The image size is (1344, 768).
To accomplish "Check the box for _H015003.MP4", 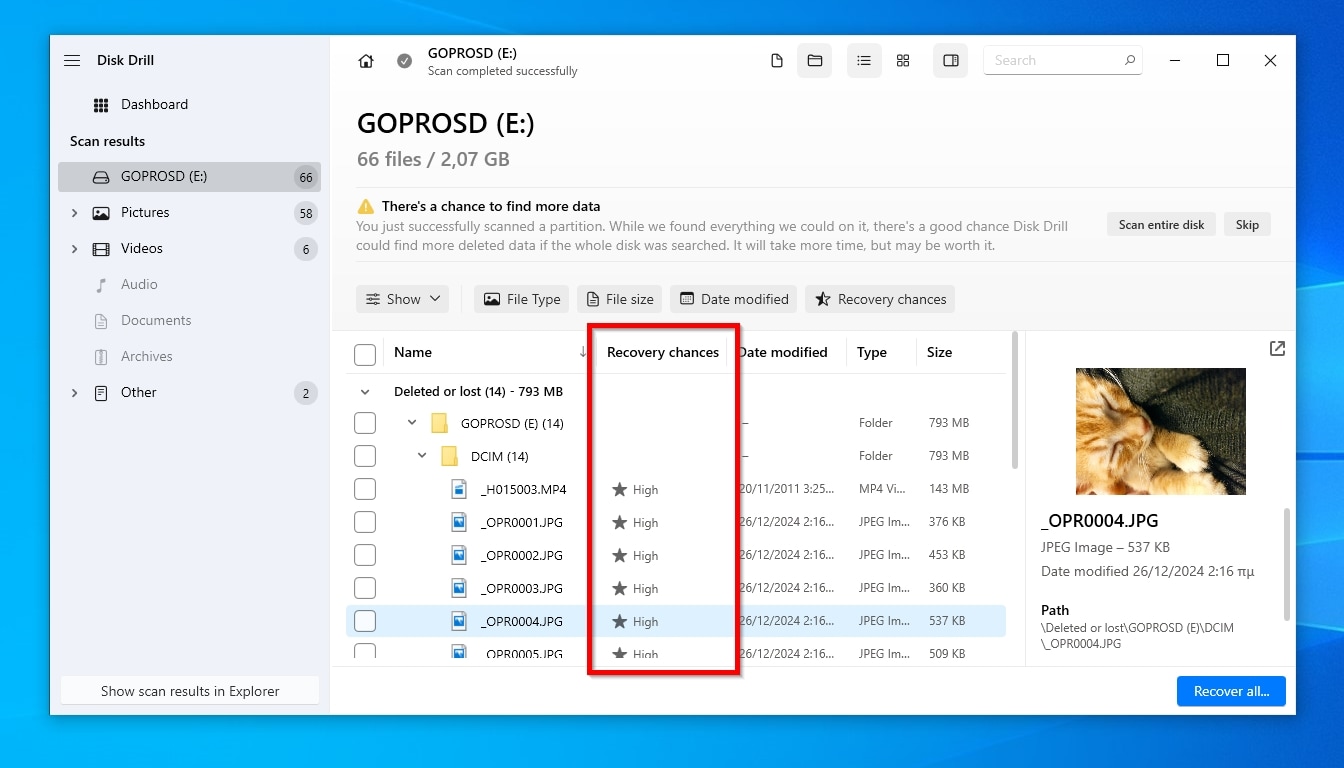I will coord(365,489).
